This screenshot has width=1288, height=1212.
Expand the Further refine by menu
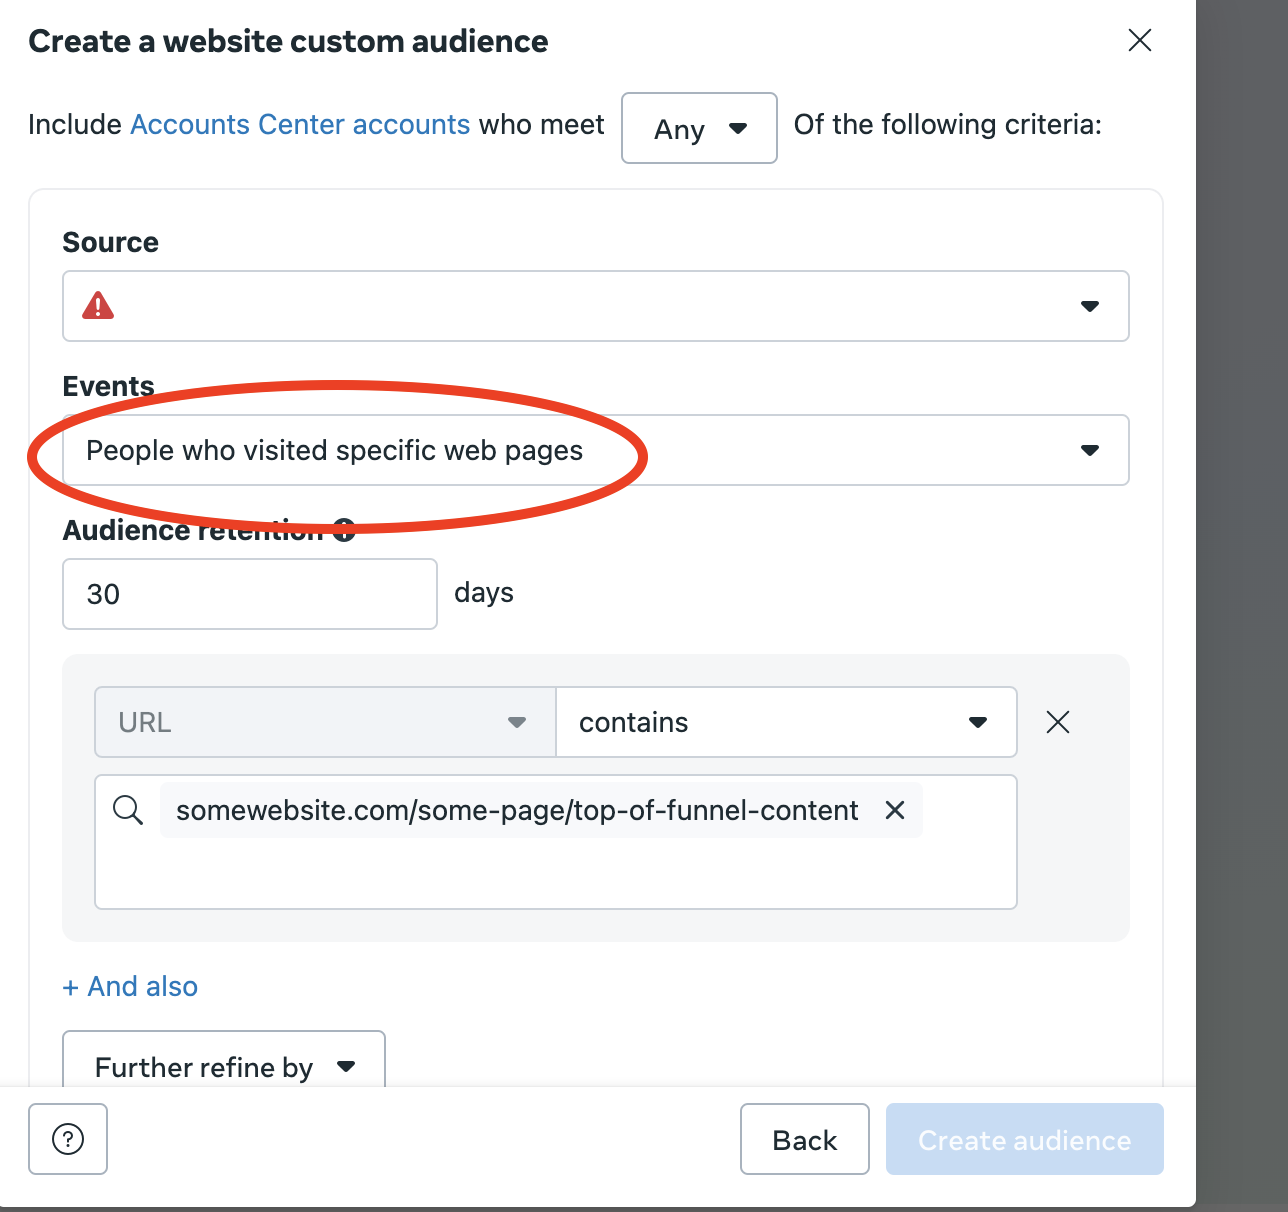(224, 1066)
